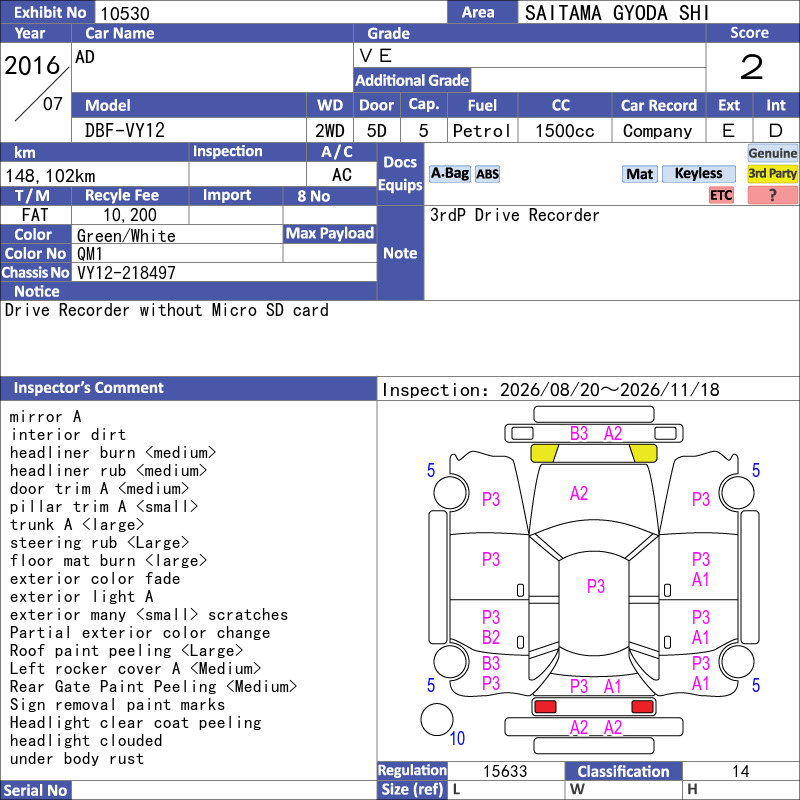Click the classification value 14

click(740, 771)
